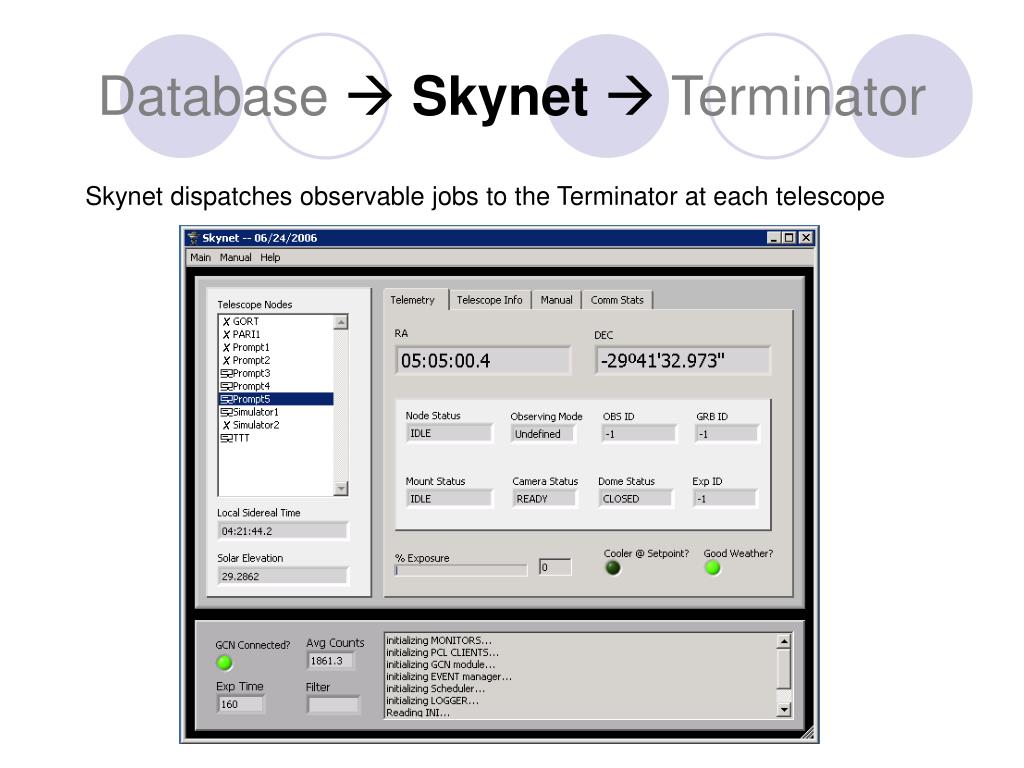
Task: Open the Help menu
Action: (270, 257)
